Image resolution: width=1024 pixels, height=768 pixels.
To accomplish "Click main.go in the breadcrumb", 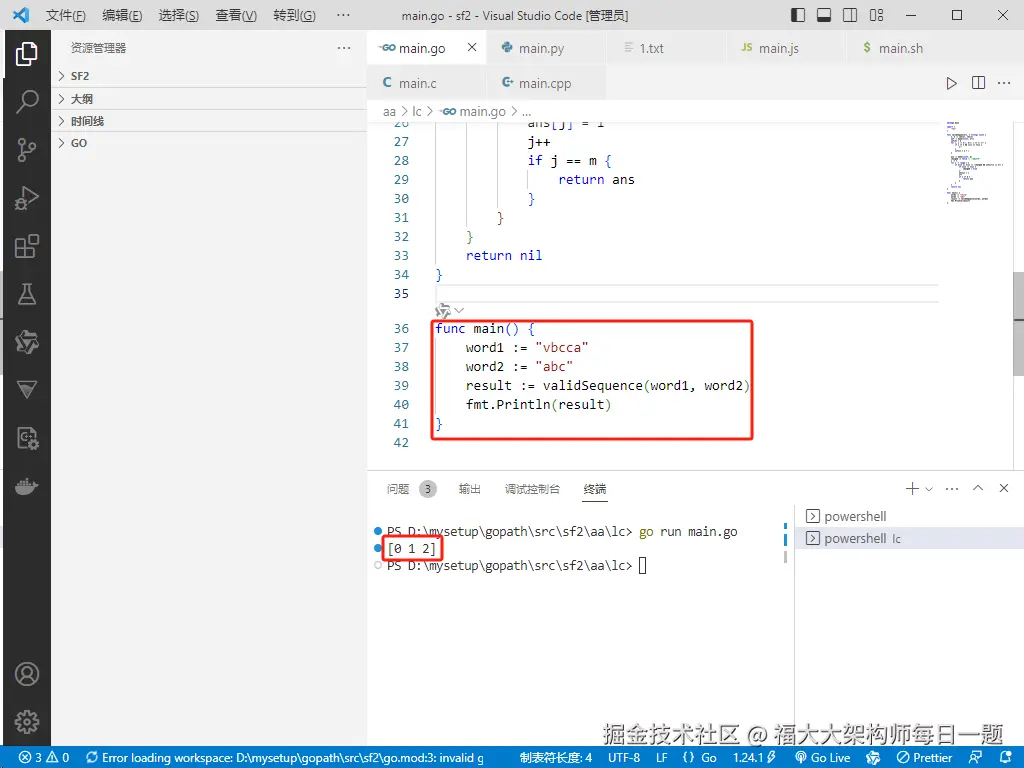I will click(x=474, y=112).
